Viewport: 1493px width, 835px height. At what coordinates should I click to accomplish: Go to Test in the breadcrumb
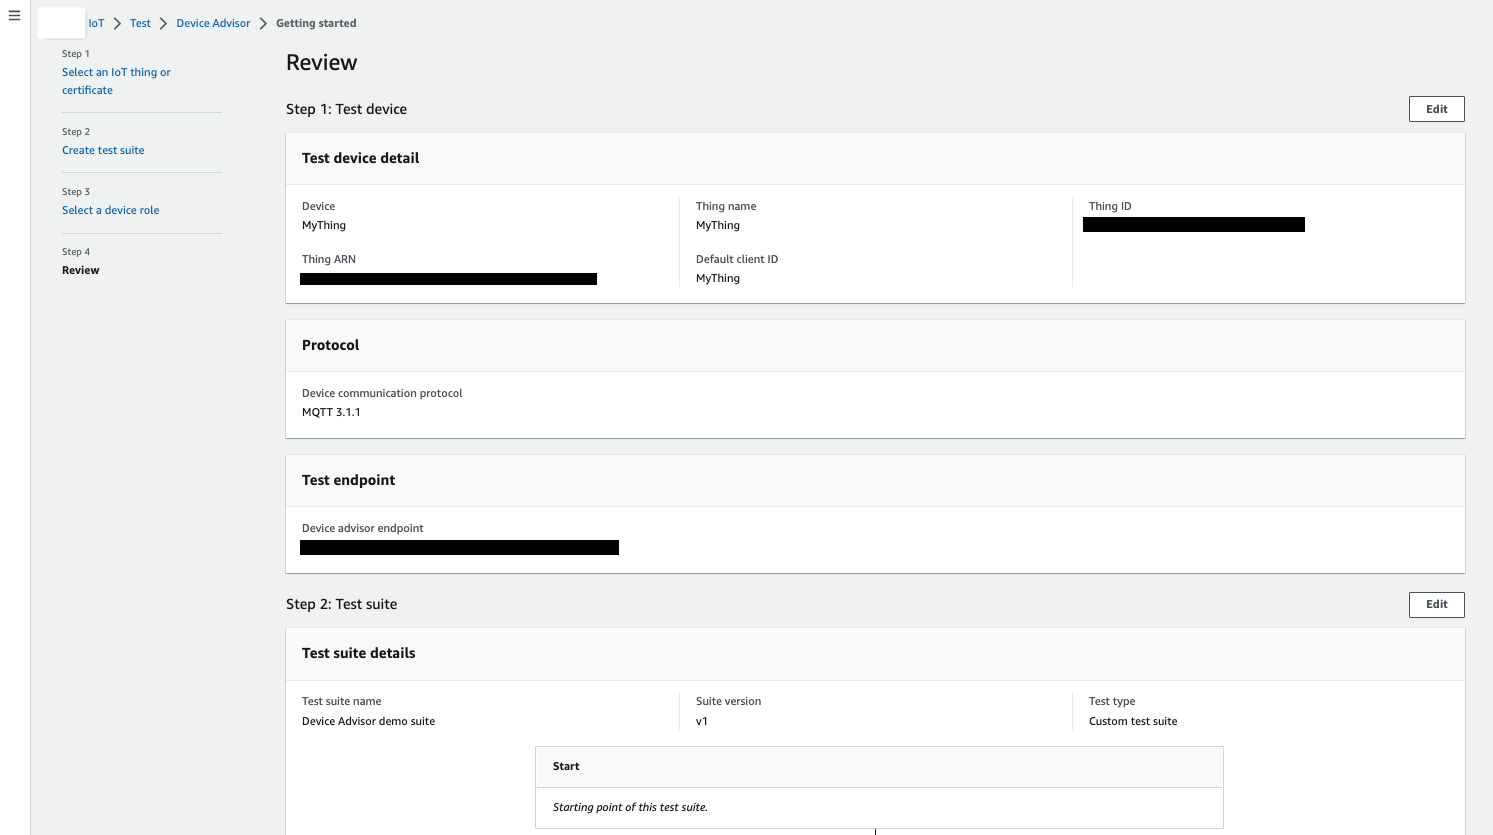140,23
